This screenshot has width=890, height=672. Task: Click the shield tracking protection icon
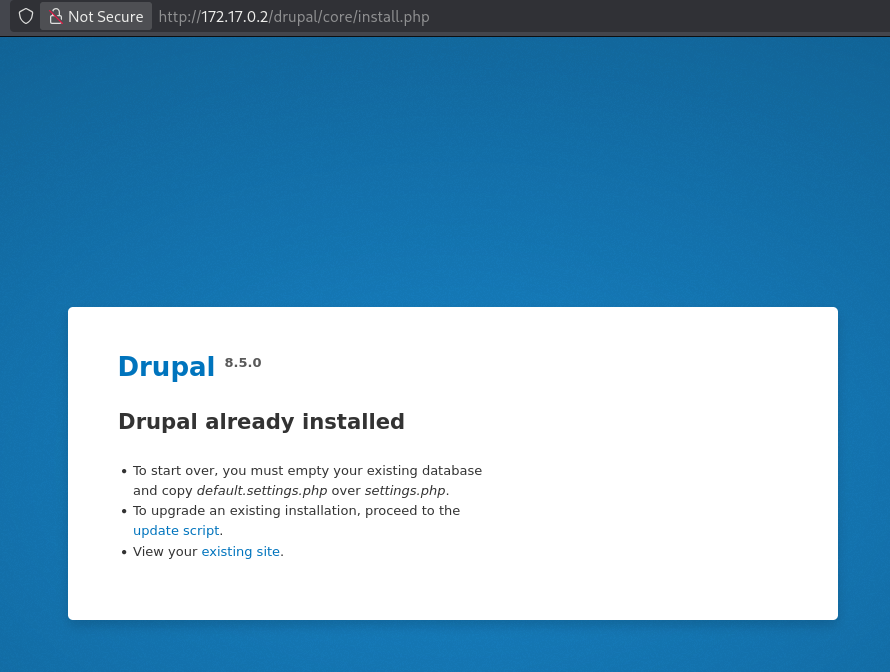26,16
